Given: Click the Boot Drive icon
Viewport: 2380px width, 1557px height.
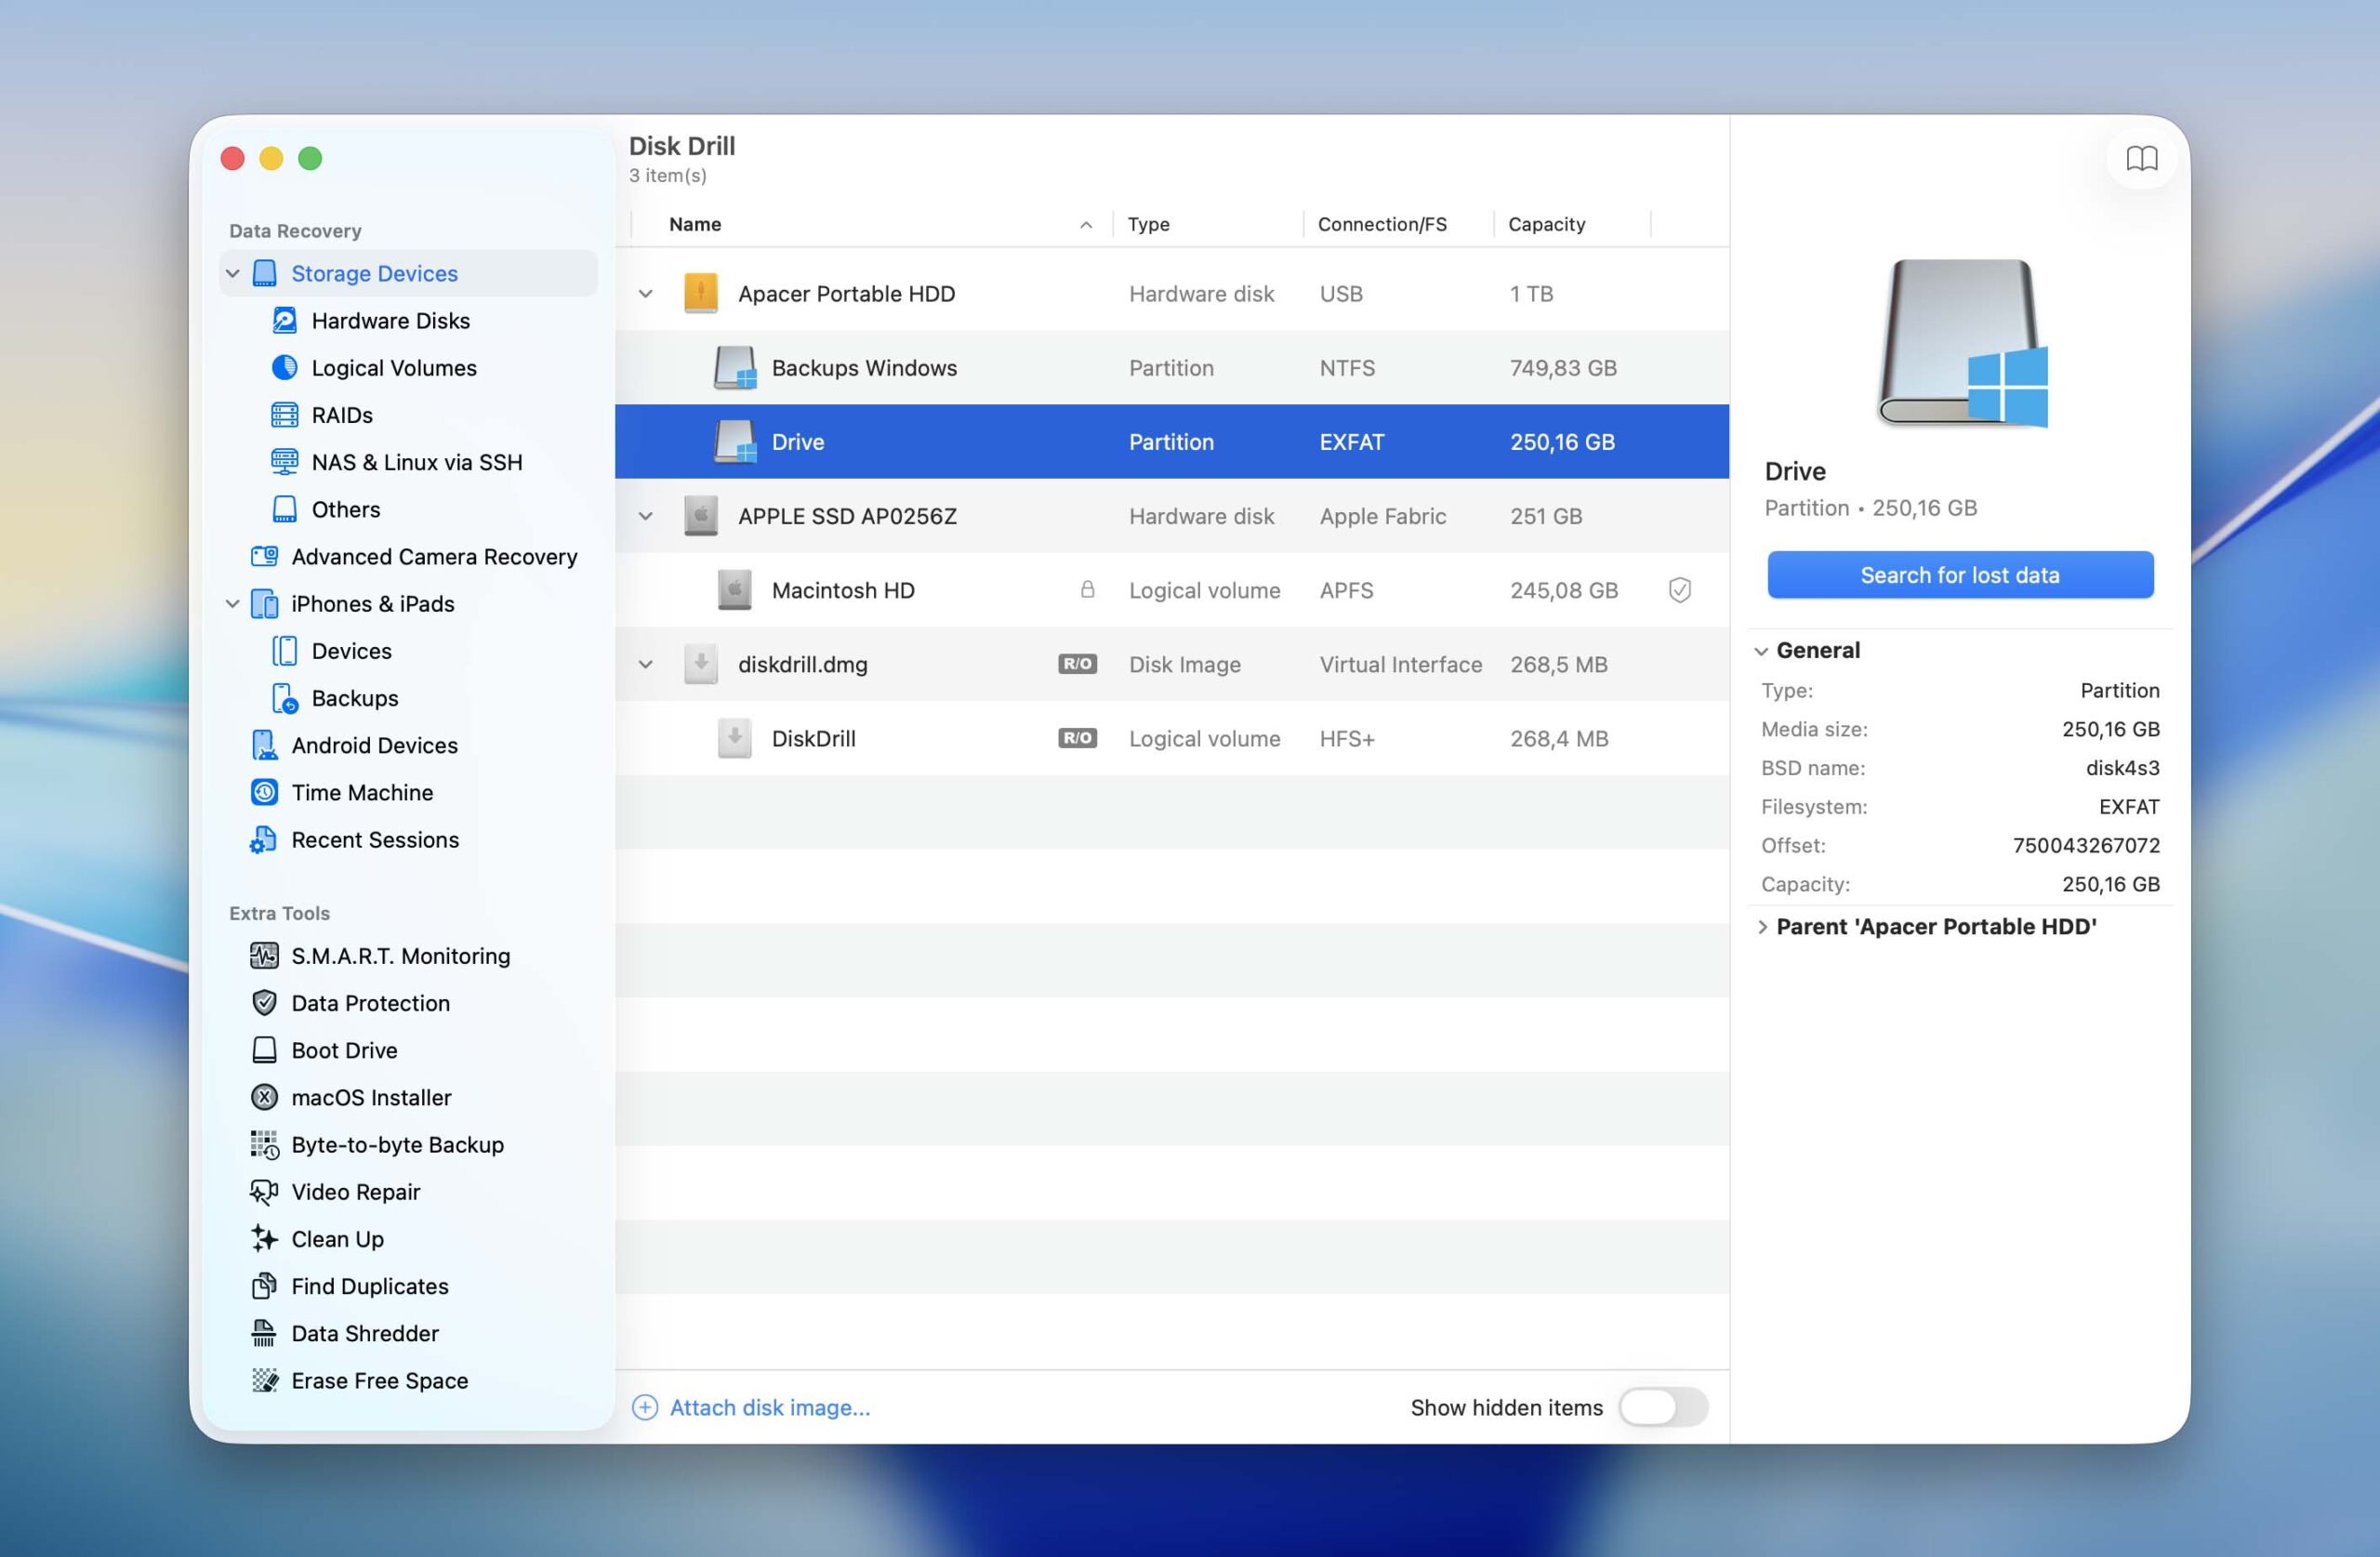Looking at the screenshot, I should point(264,1050).
